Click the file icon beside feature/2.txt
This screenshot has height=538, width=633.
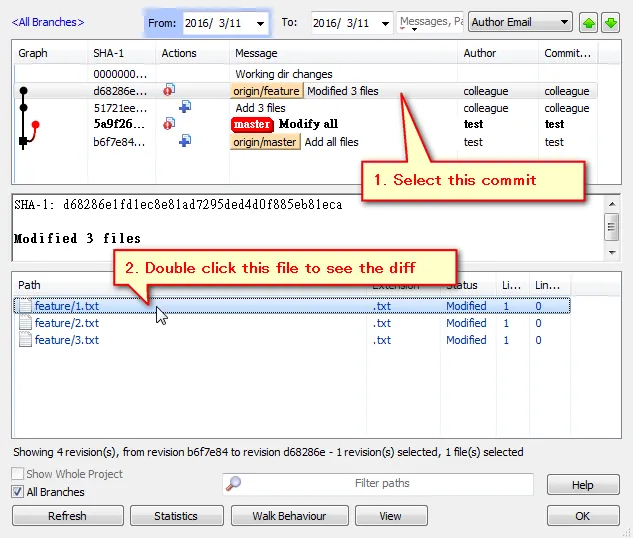coord(25,322)
